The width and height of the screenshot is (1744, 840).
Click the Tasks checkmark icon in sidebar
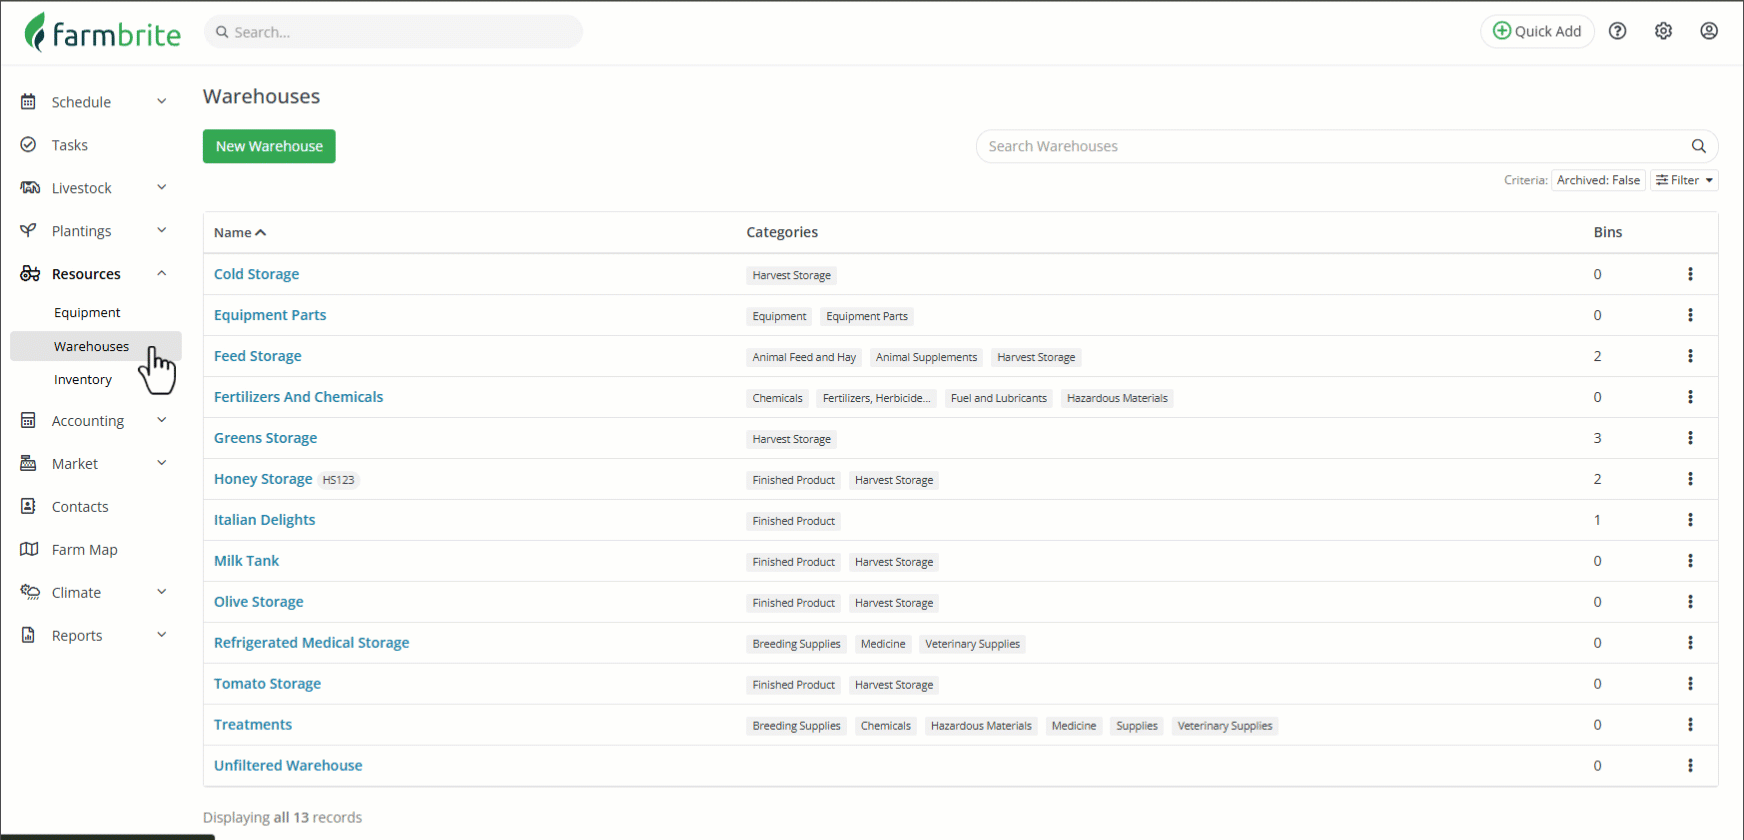[x=28, y=145]
